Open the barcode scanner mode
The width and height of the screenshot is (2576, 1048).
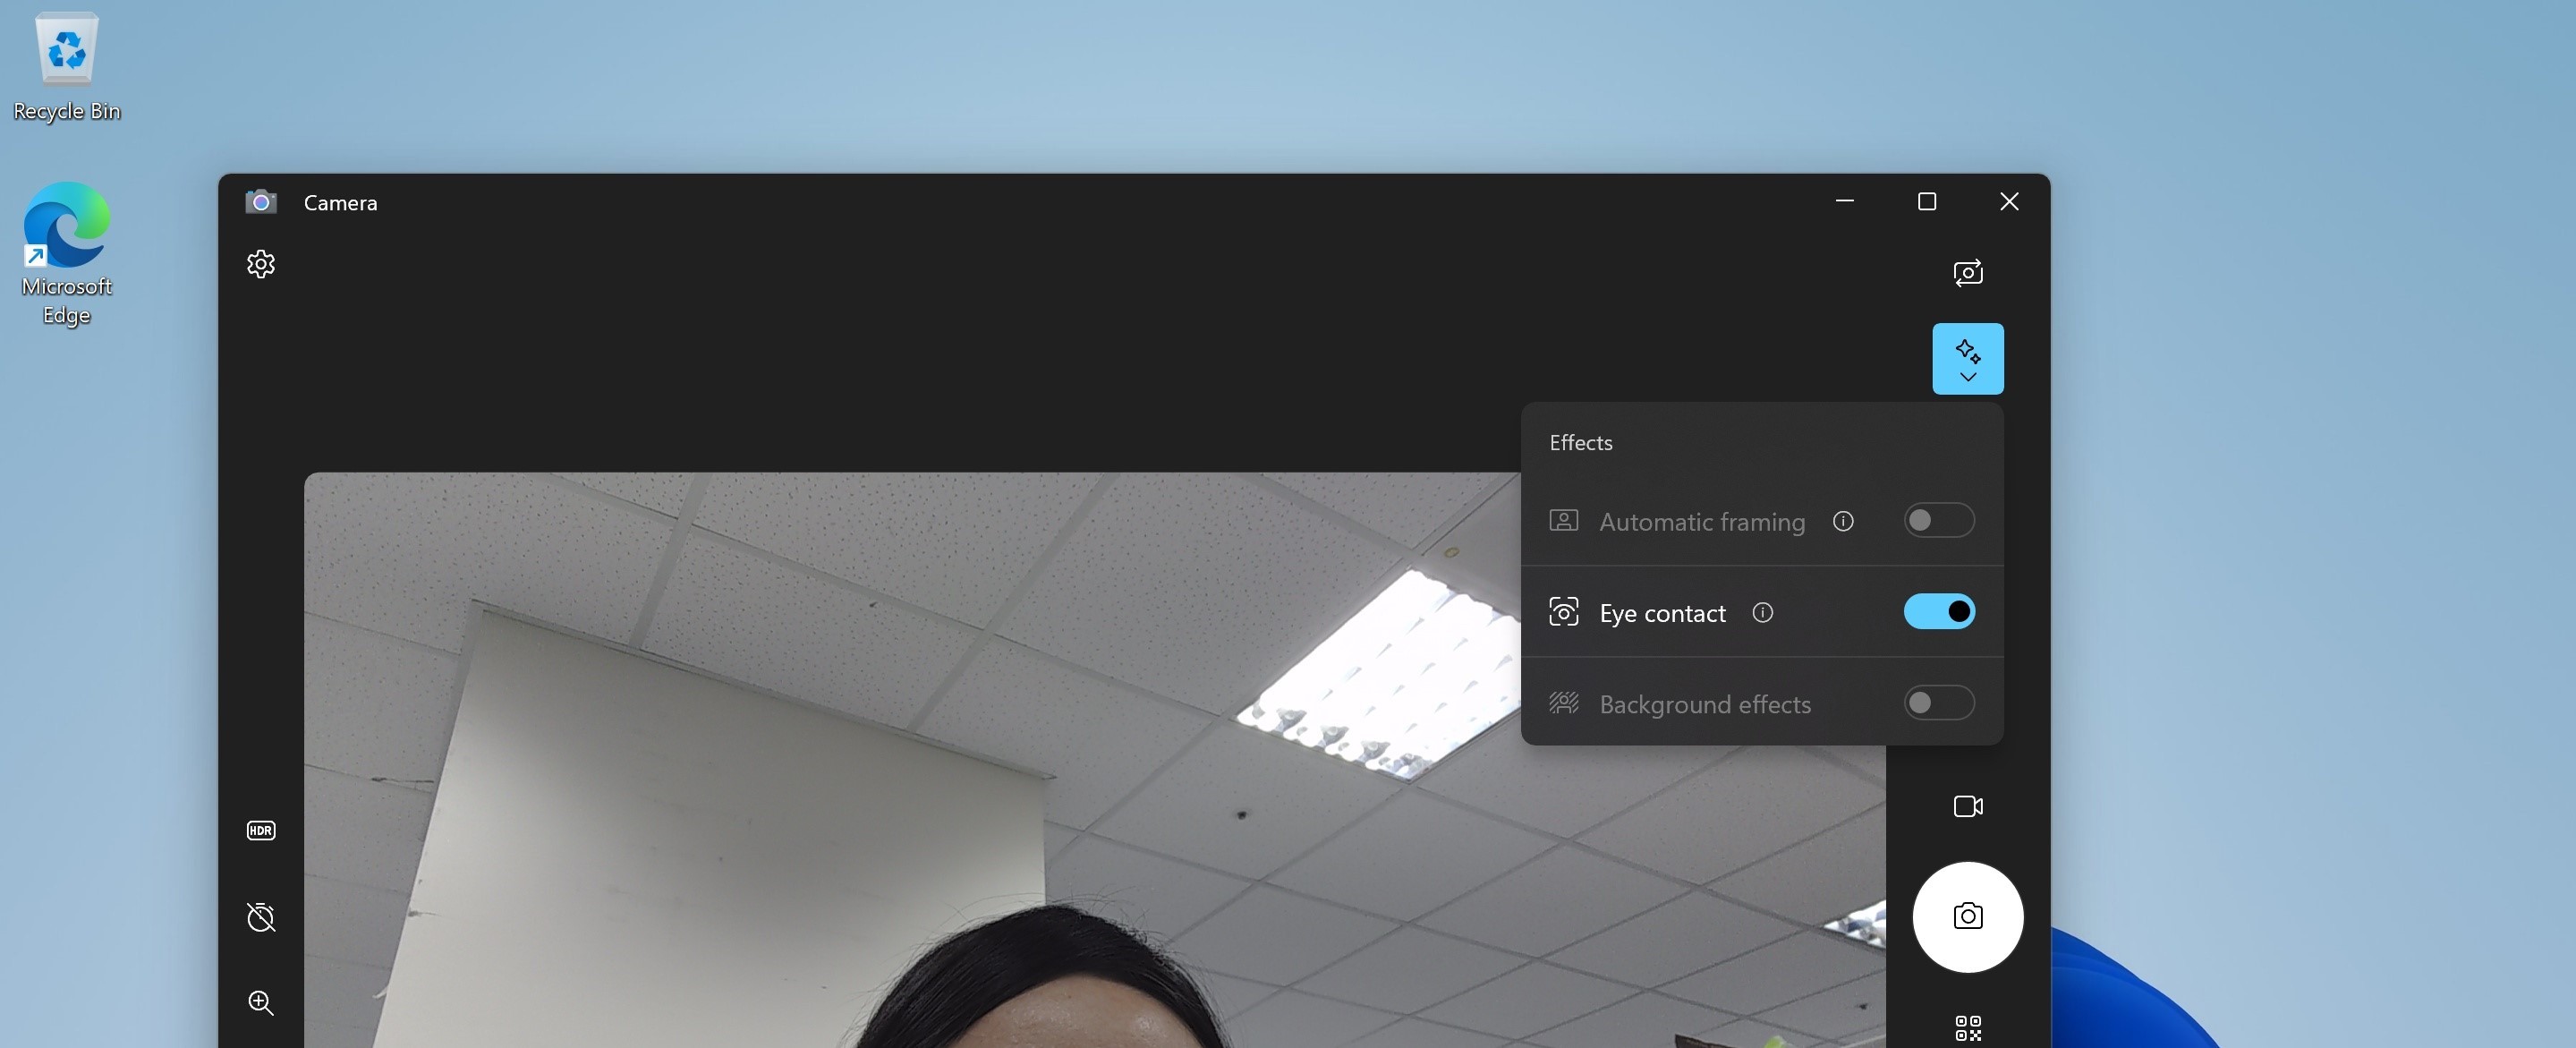pyautogui.click(x=1966, y=1026)
